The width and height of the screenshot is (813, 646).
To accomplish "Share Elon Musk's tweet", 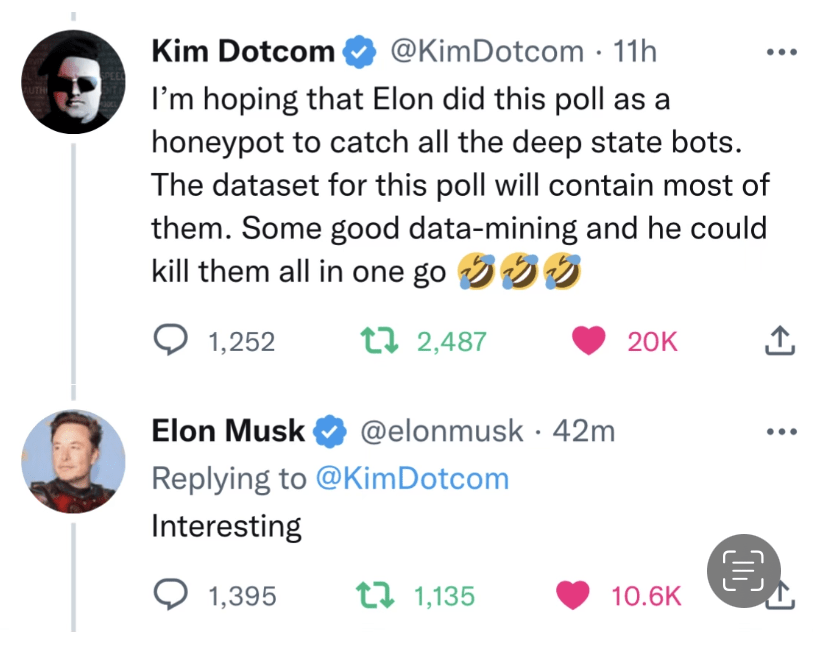I will click(782, 598).
